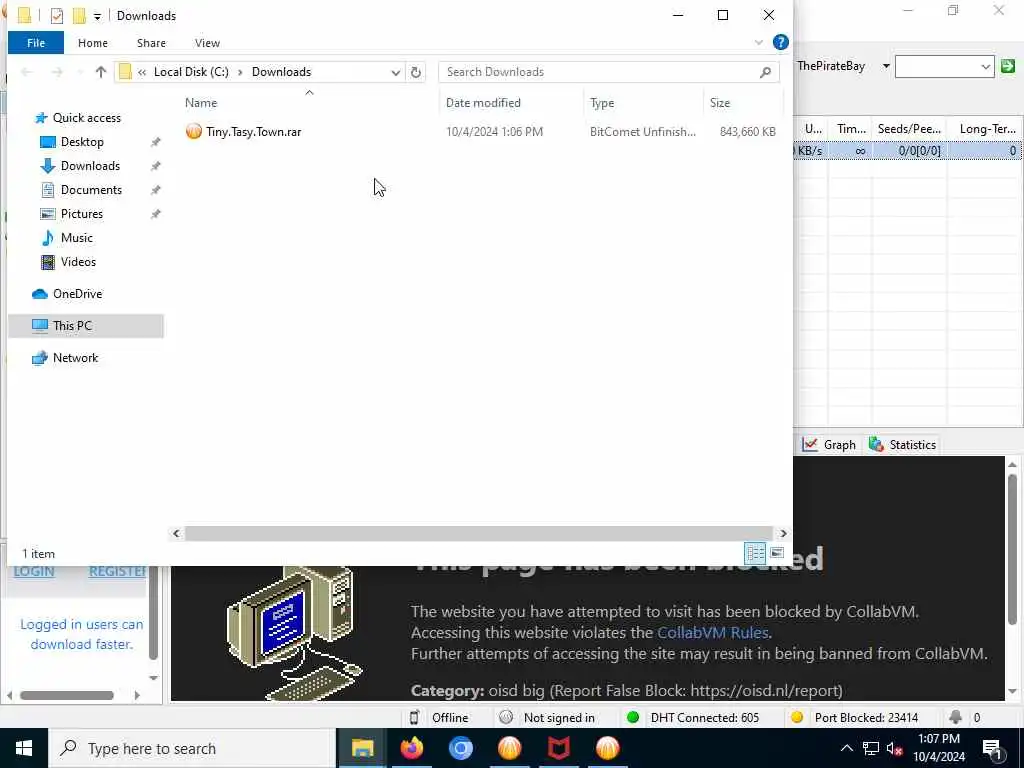Open address bar history dropdown
This screenshot has height=768, width=1024.
[396, 72]
